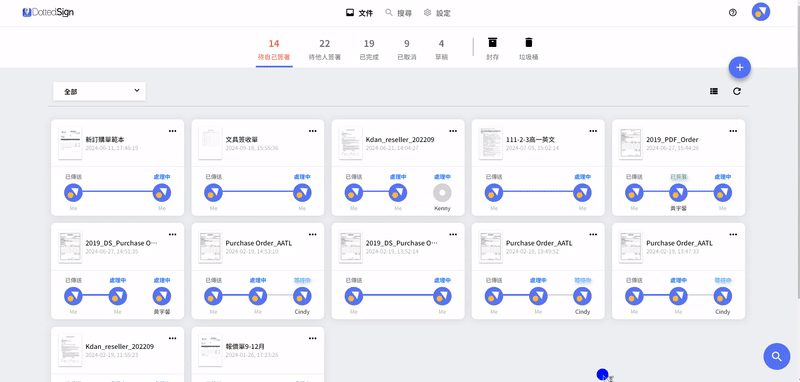Click the 新訂購單範本 title

[105, 139]
